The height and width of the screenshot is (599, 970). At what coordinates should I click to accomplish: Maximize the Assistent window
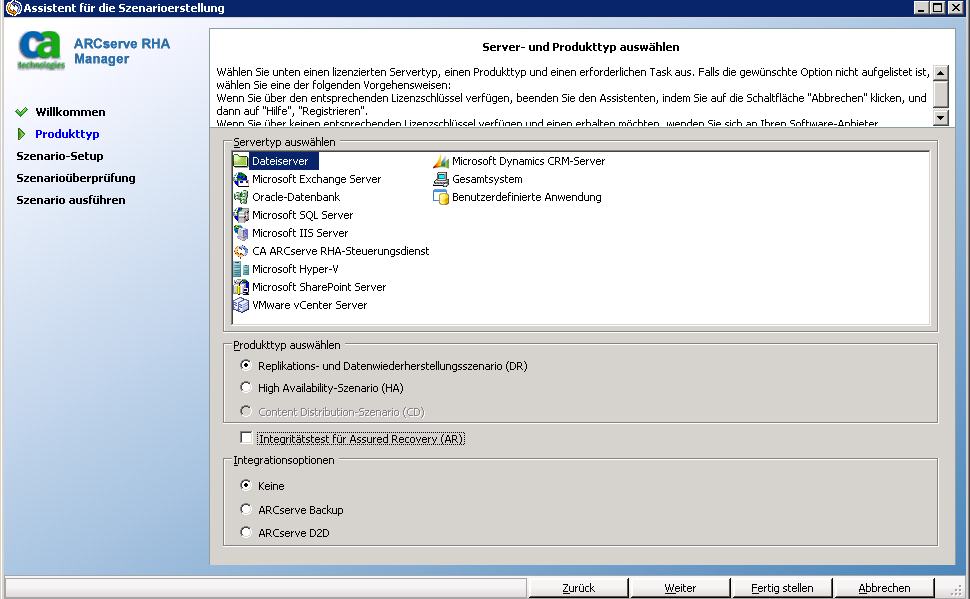click(x=937, y=7)
